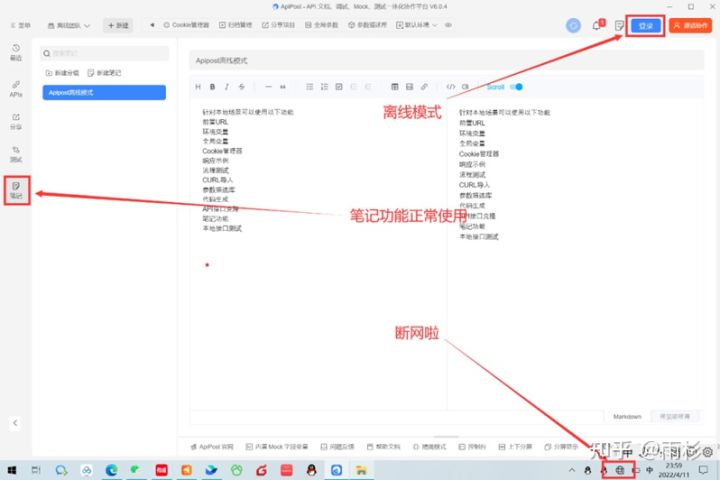
Task: Open QQ penguin in taskbar
Action: [x=311, y=470]
